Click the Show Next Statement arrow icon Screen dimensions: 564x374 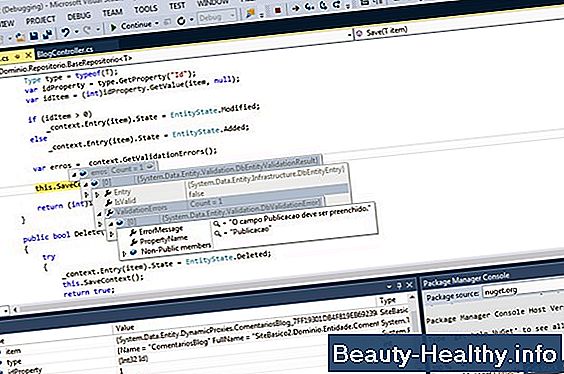296,8
